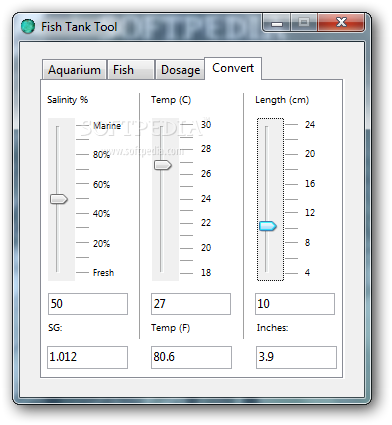Click the Temp (F) label
392x425 pixels.
tap(170, 328)
